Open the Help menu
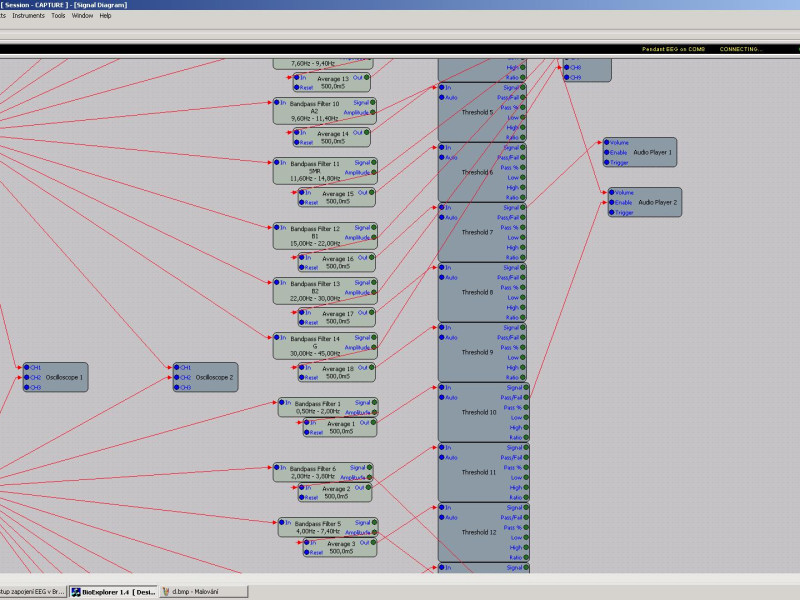The height and width of the screenshot is (600, 800). (105, 16)
